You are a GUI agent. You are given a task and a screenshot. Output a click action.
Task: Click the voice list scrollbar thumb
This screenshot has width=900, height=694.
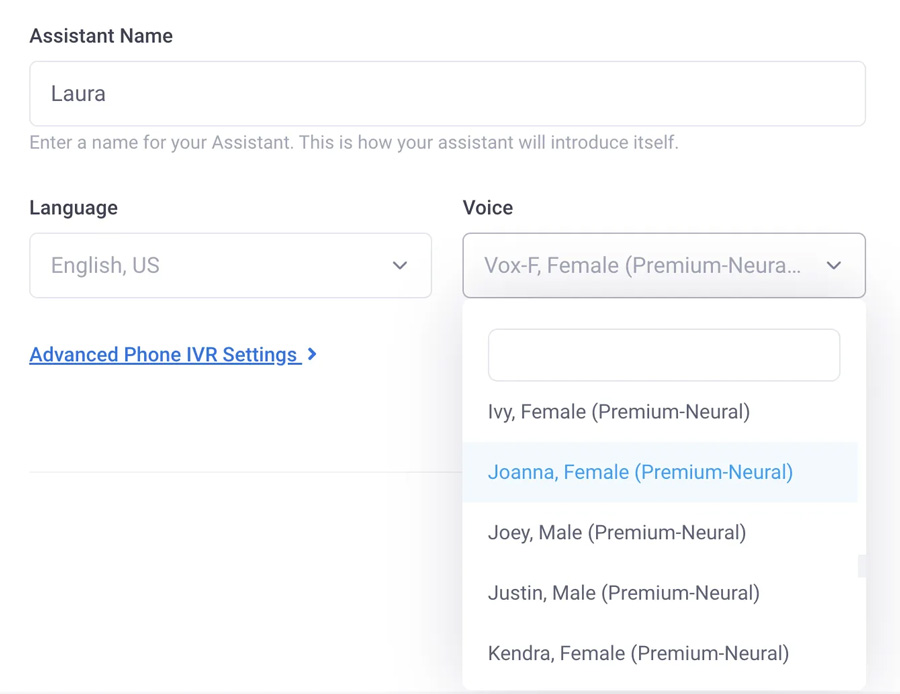click(861, 566)
